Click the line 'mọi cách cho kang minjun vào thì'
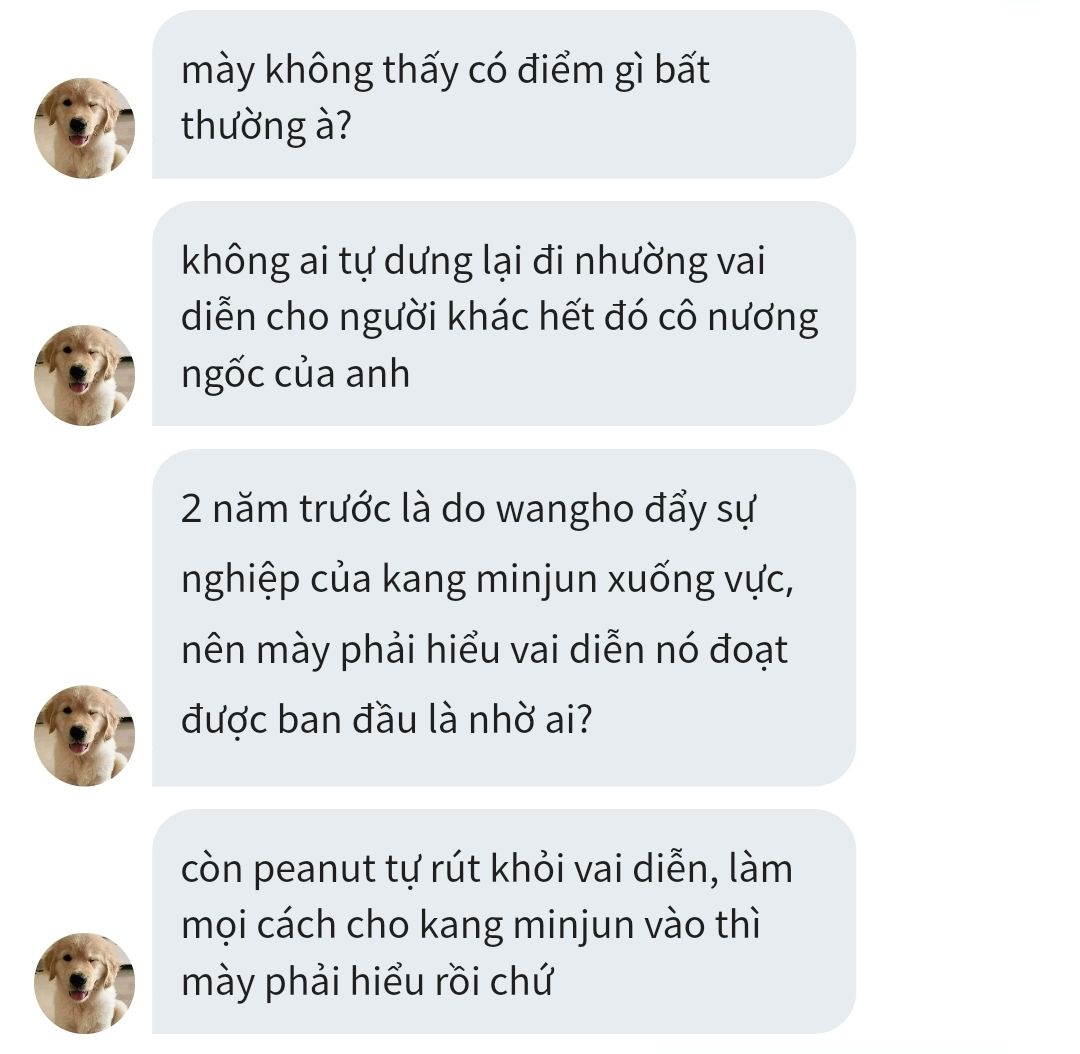 [470, 927]
